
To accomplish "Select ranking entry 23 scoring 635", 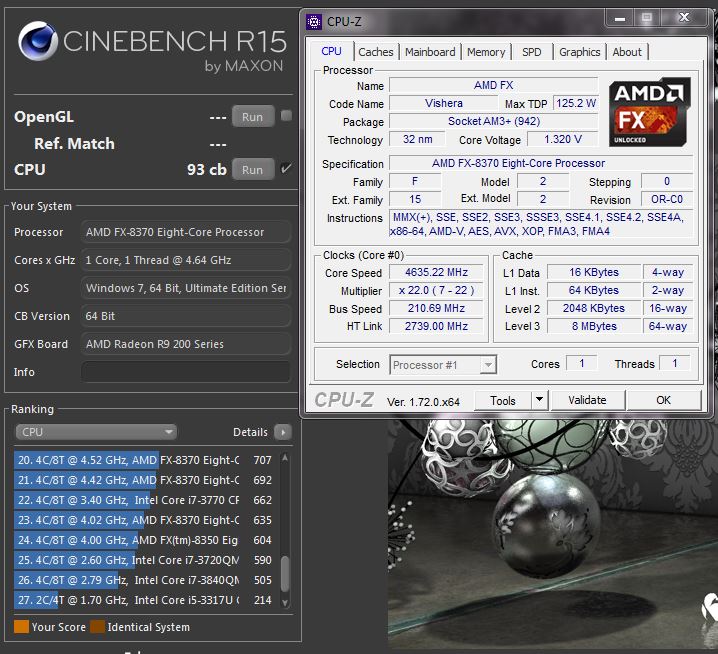I will [145, 520].
